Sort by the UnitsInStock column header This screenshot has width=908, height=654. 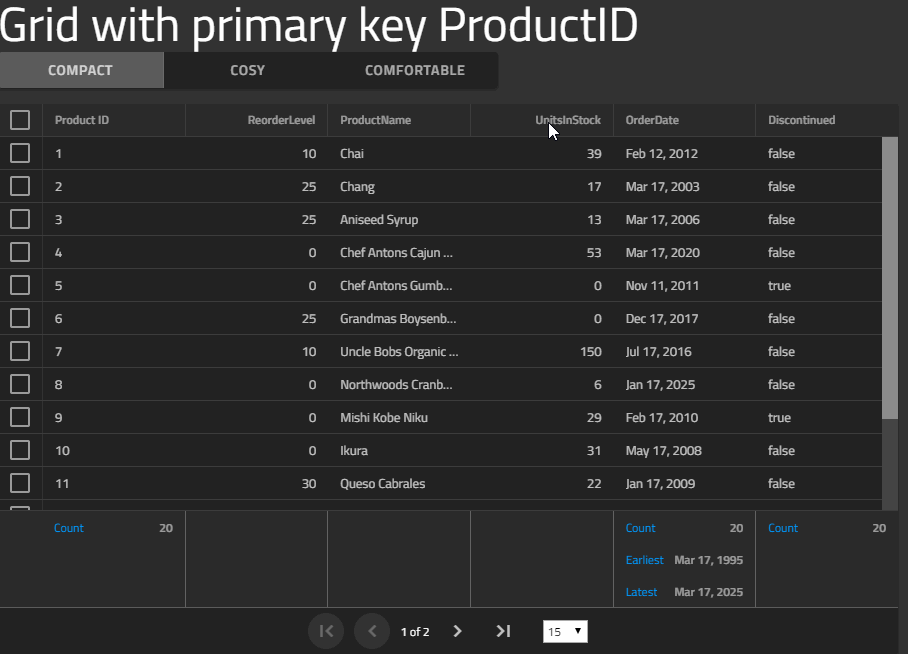point(568,120)
